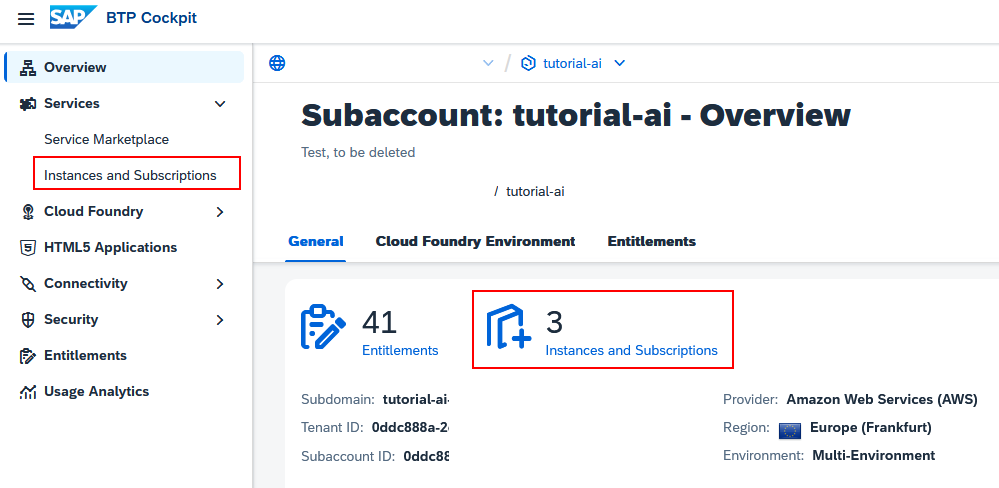Click the Connectivity plug icon
This screenshot has width=999, height=488.
(x=28, y=283)
